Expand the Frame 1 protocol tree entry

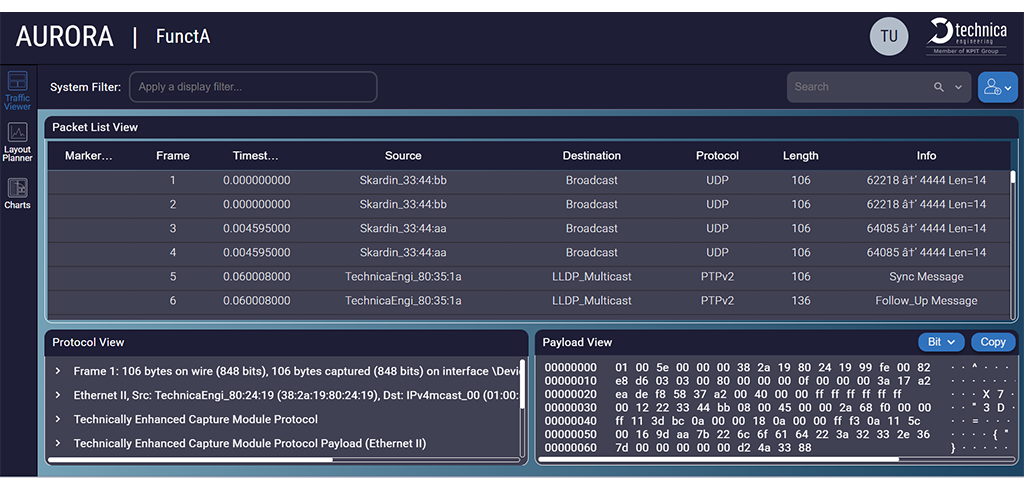pyautogui.click(x=58, y=371)
